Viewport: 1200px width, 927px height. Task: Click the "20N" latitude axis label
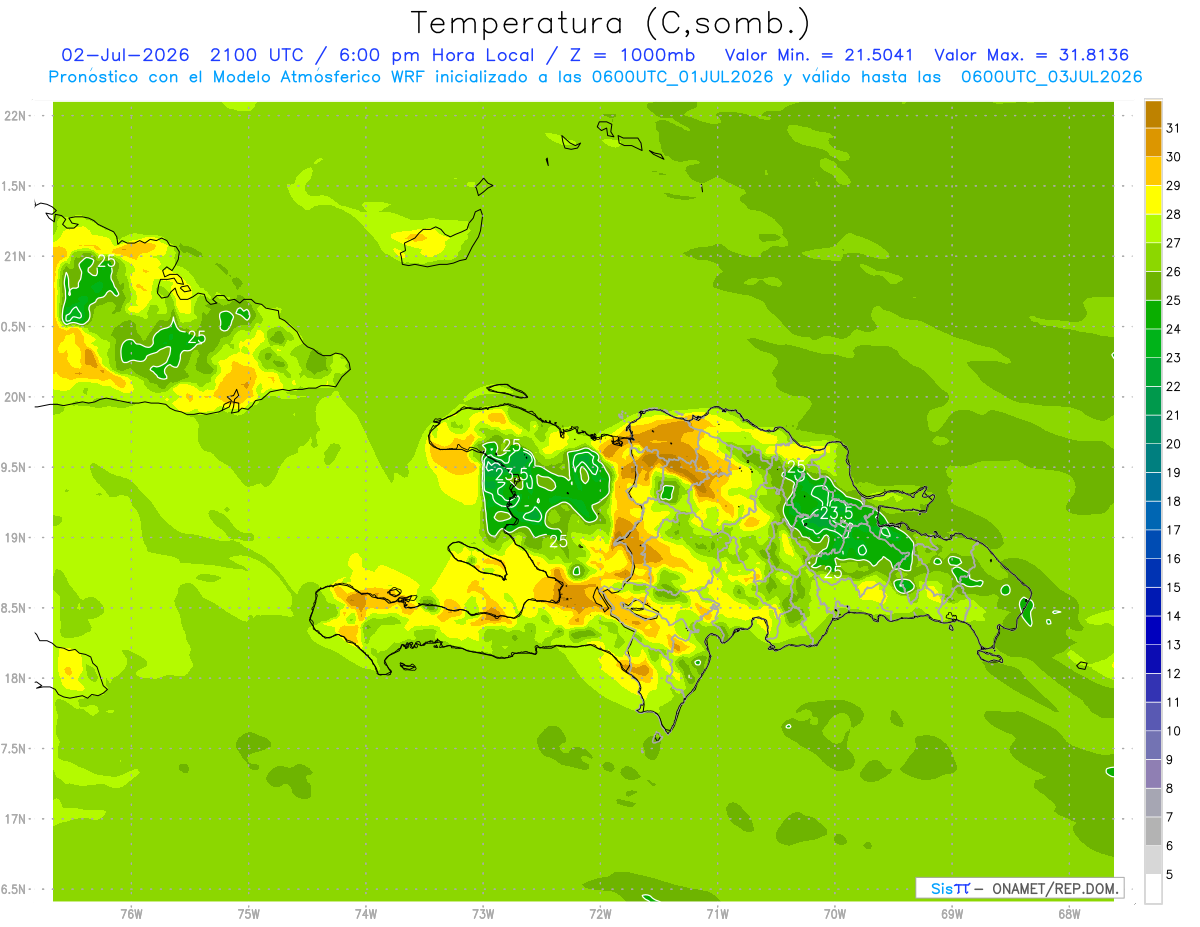coord(16,397)
